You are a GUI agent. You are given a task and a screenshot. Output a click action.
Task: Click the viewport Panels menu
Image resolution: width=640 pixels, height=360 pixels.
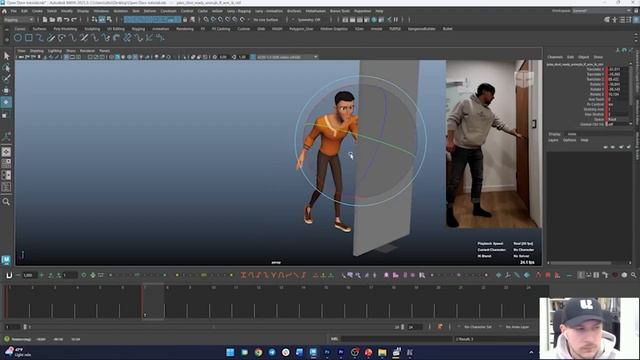pyautogui.click(x=104, y=51)
